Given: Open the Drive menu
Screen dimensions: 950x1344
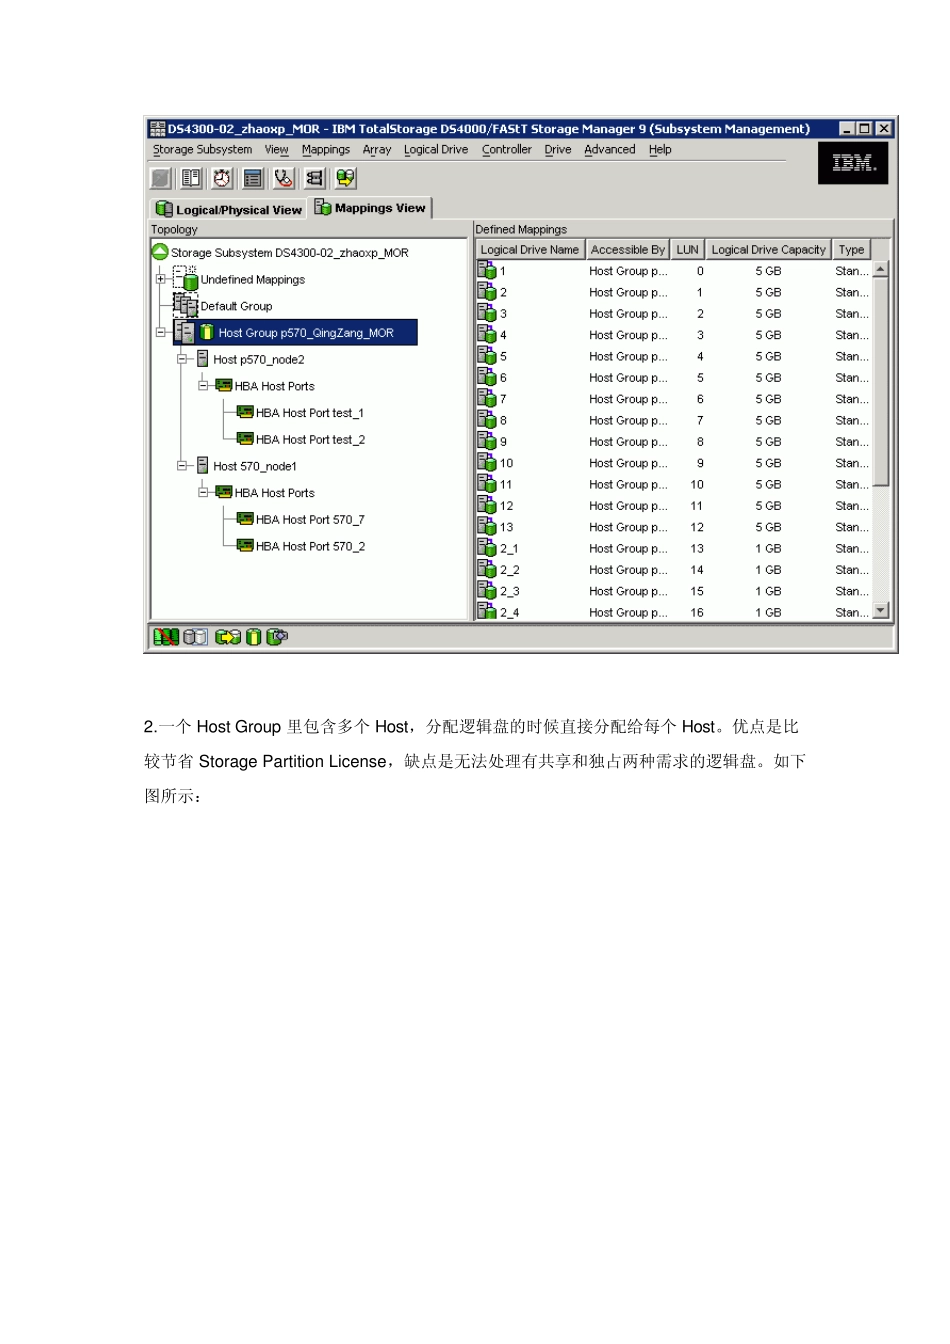Looking at the screenshot, I should 558,150.
